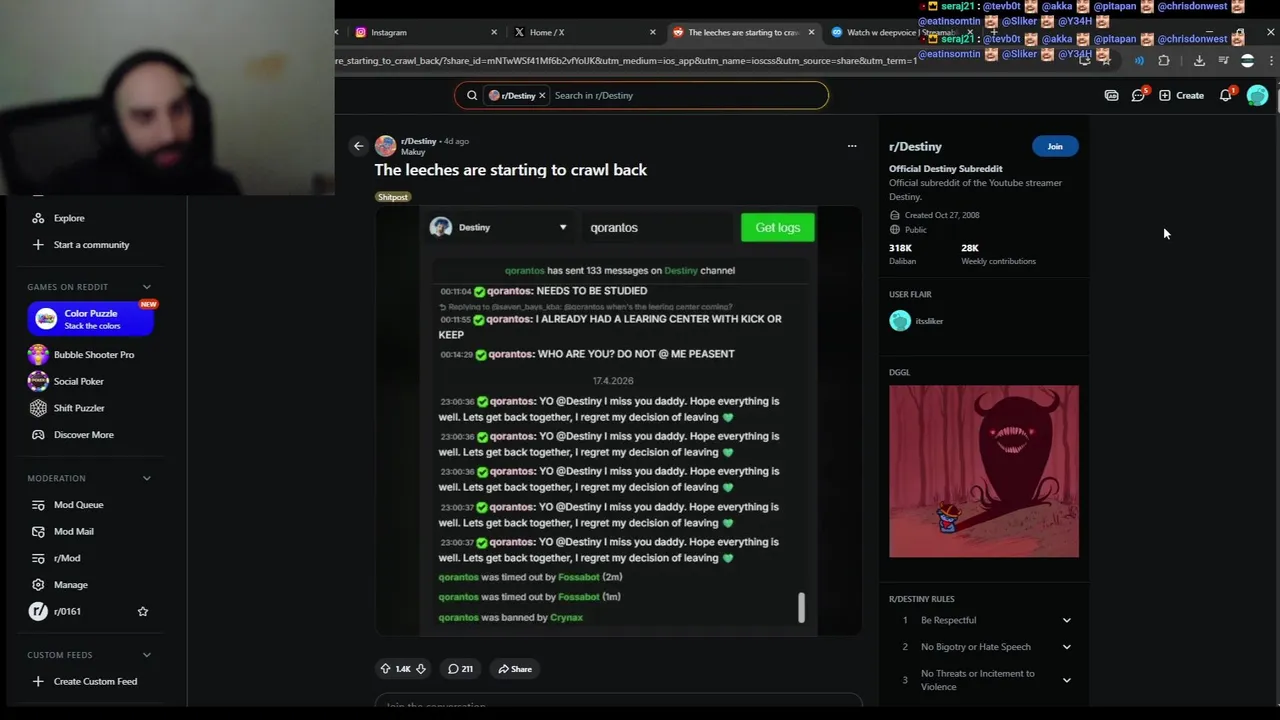Image resolution: width=1280 pixels, height=720 pixels.
Task: Open the browser extensions puzzle icon
Action: point(1164,61)
